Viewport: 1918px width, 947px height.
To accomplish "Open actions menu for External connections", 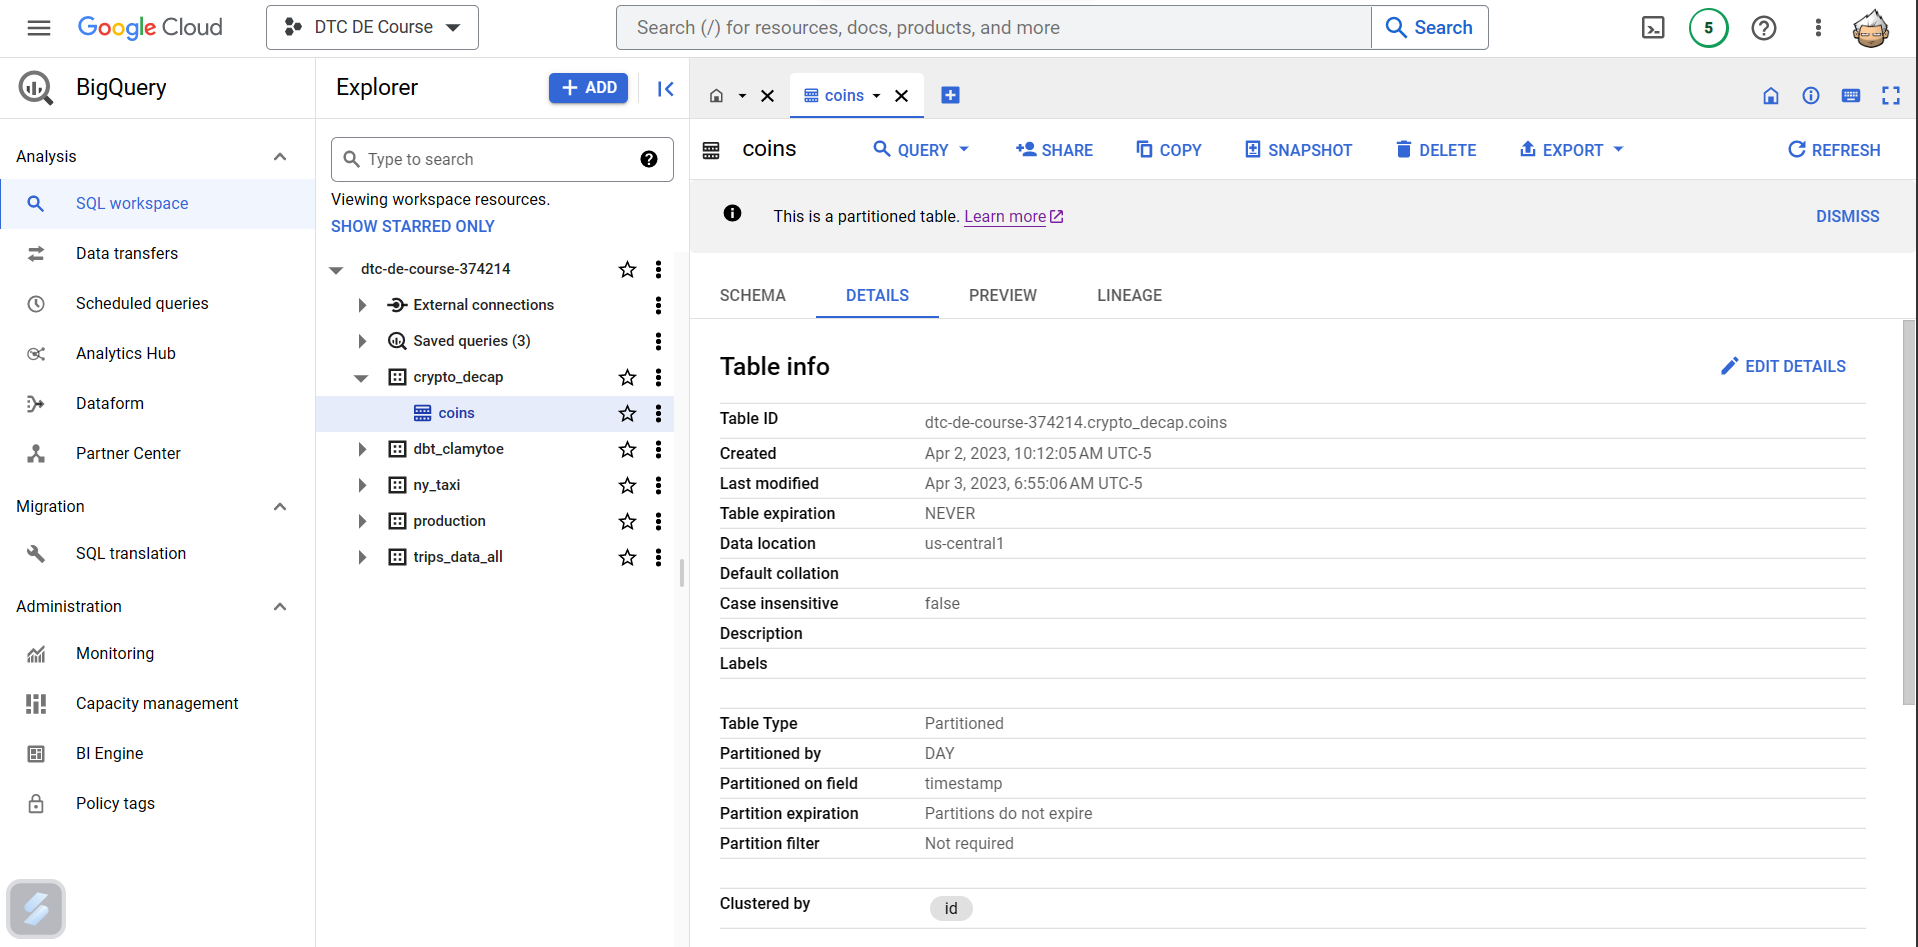I will [x=658, y=305].
